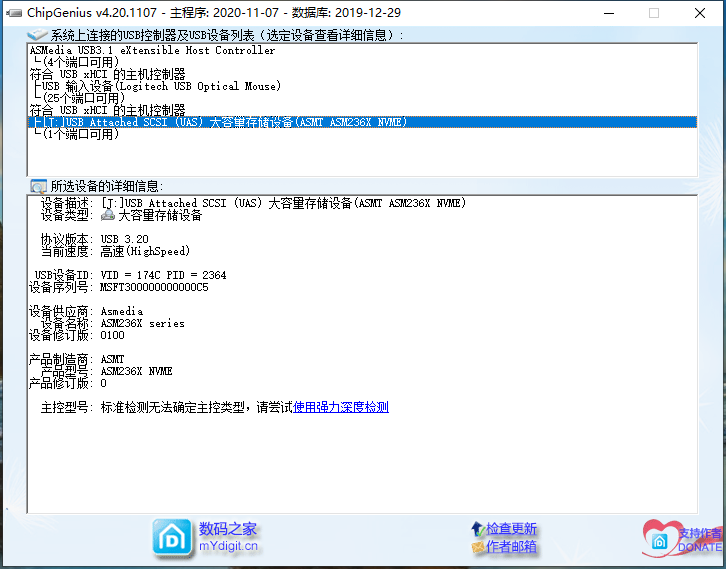Select the Logitech USB Optical Mouse device
This screenshot has height=569, width=726.
tap(362, 86)
